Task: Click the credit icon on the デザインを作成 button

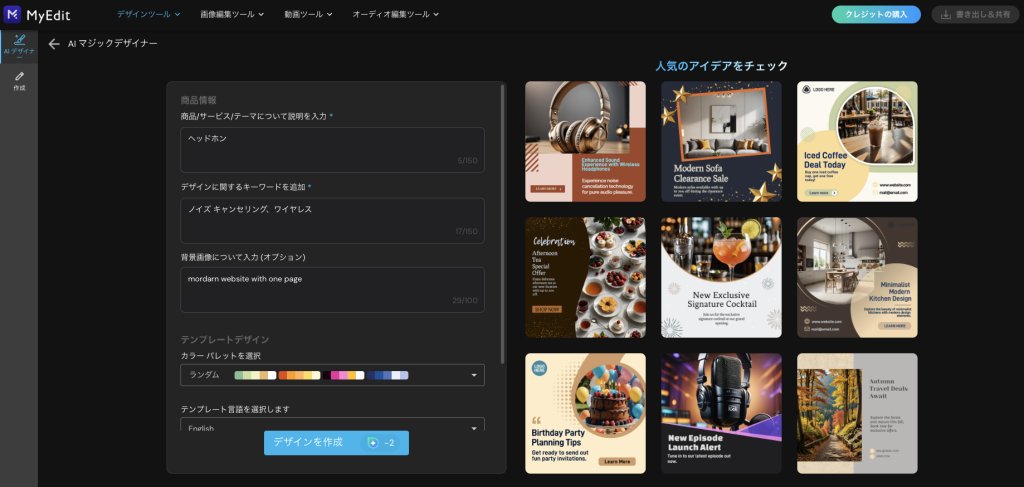Action: click(373, 443)
